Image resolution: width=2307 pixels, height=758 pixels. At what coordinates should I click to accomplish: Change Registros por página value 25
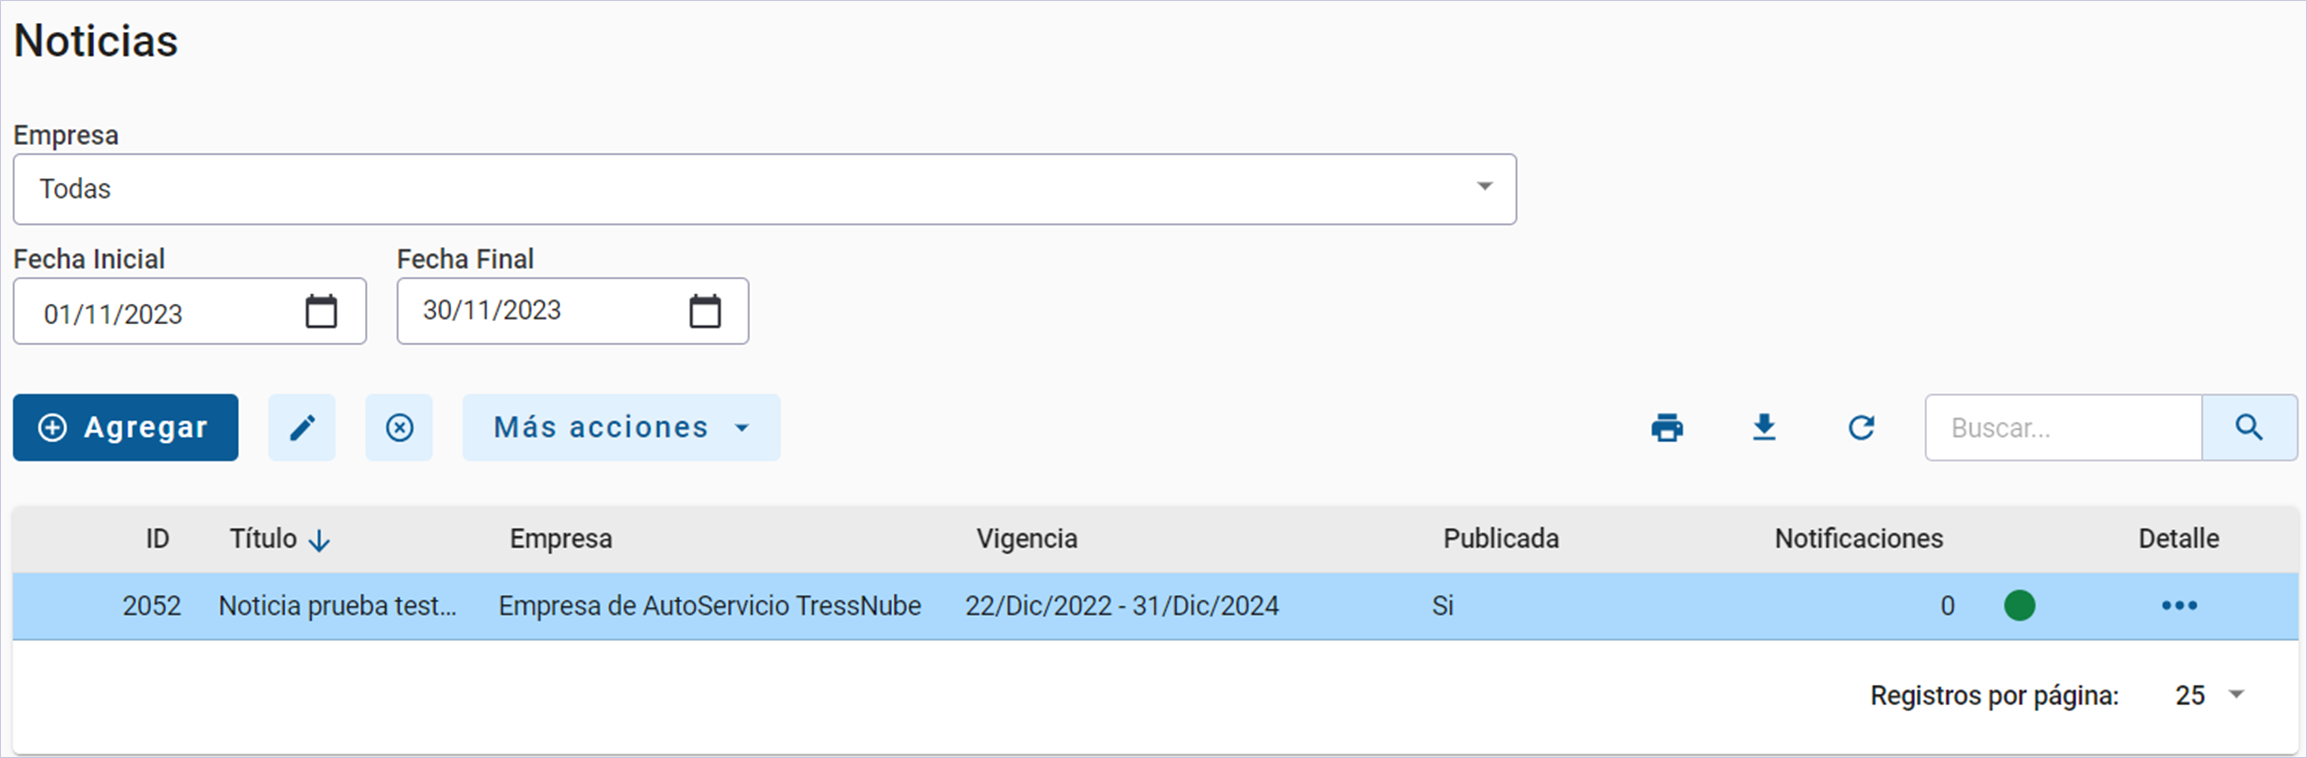[2210, 695]
